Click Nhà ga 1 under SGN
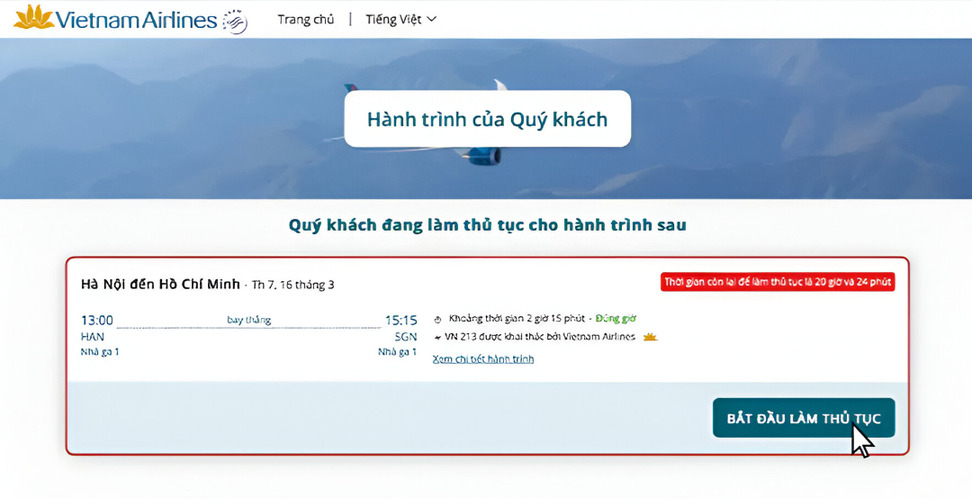This screenshot has width=972, height=499. 397,352
